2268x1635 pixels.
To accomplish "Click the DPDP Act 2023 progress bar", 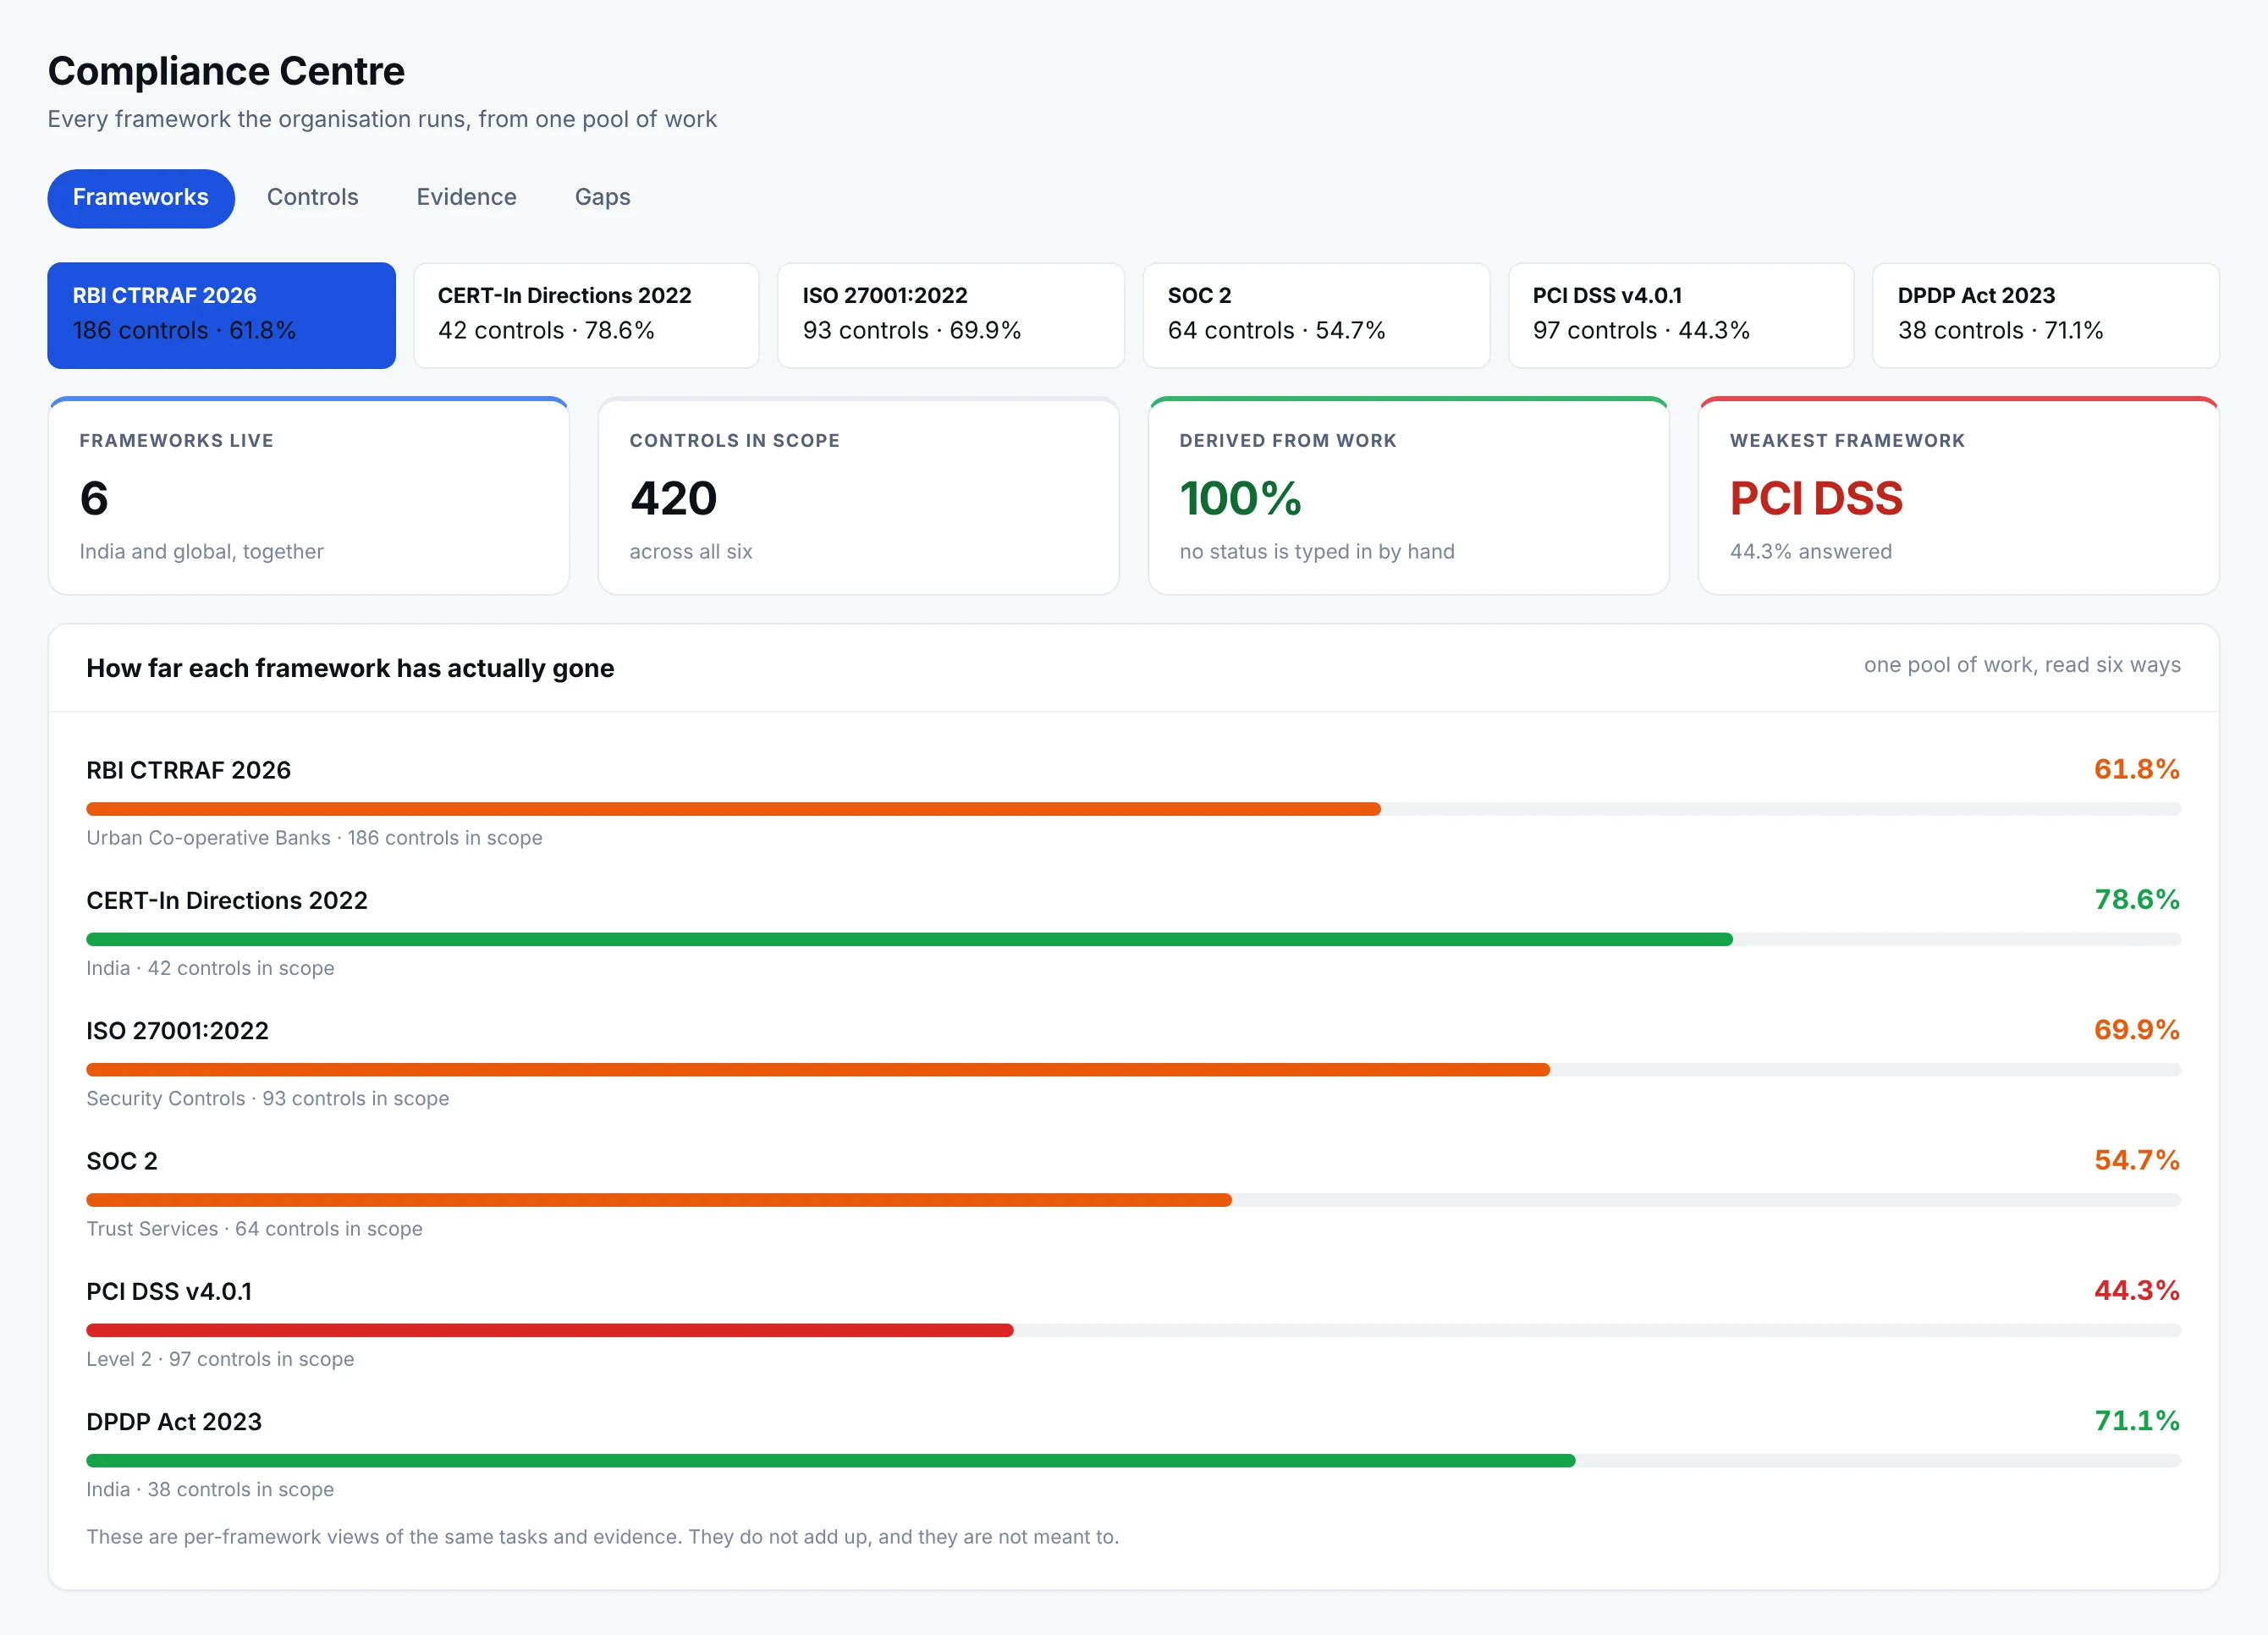I will click(1133, 1461).
